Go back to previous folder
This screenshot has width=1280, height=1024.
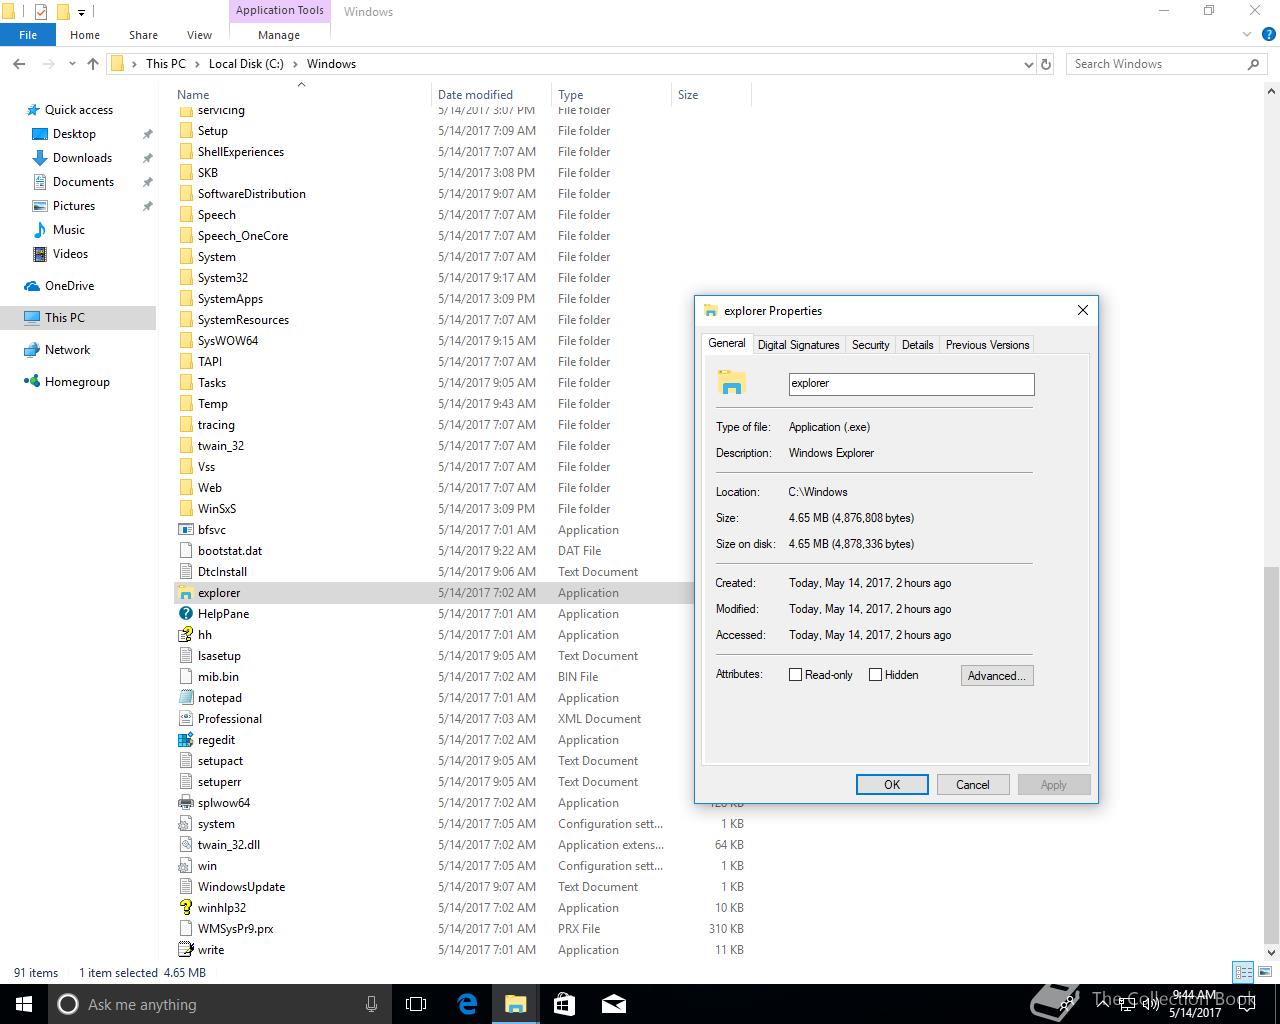[19, 64]
